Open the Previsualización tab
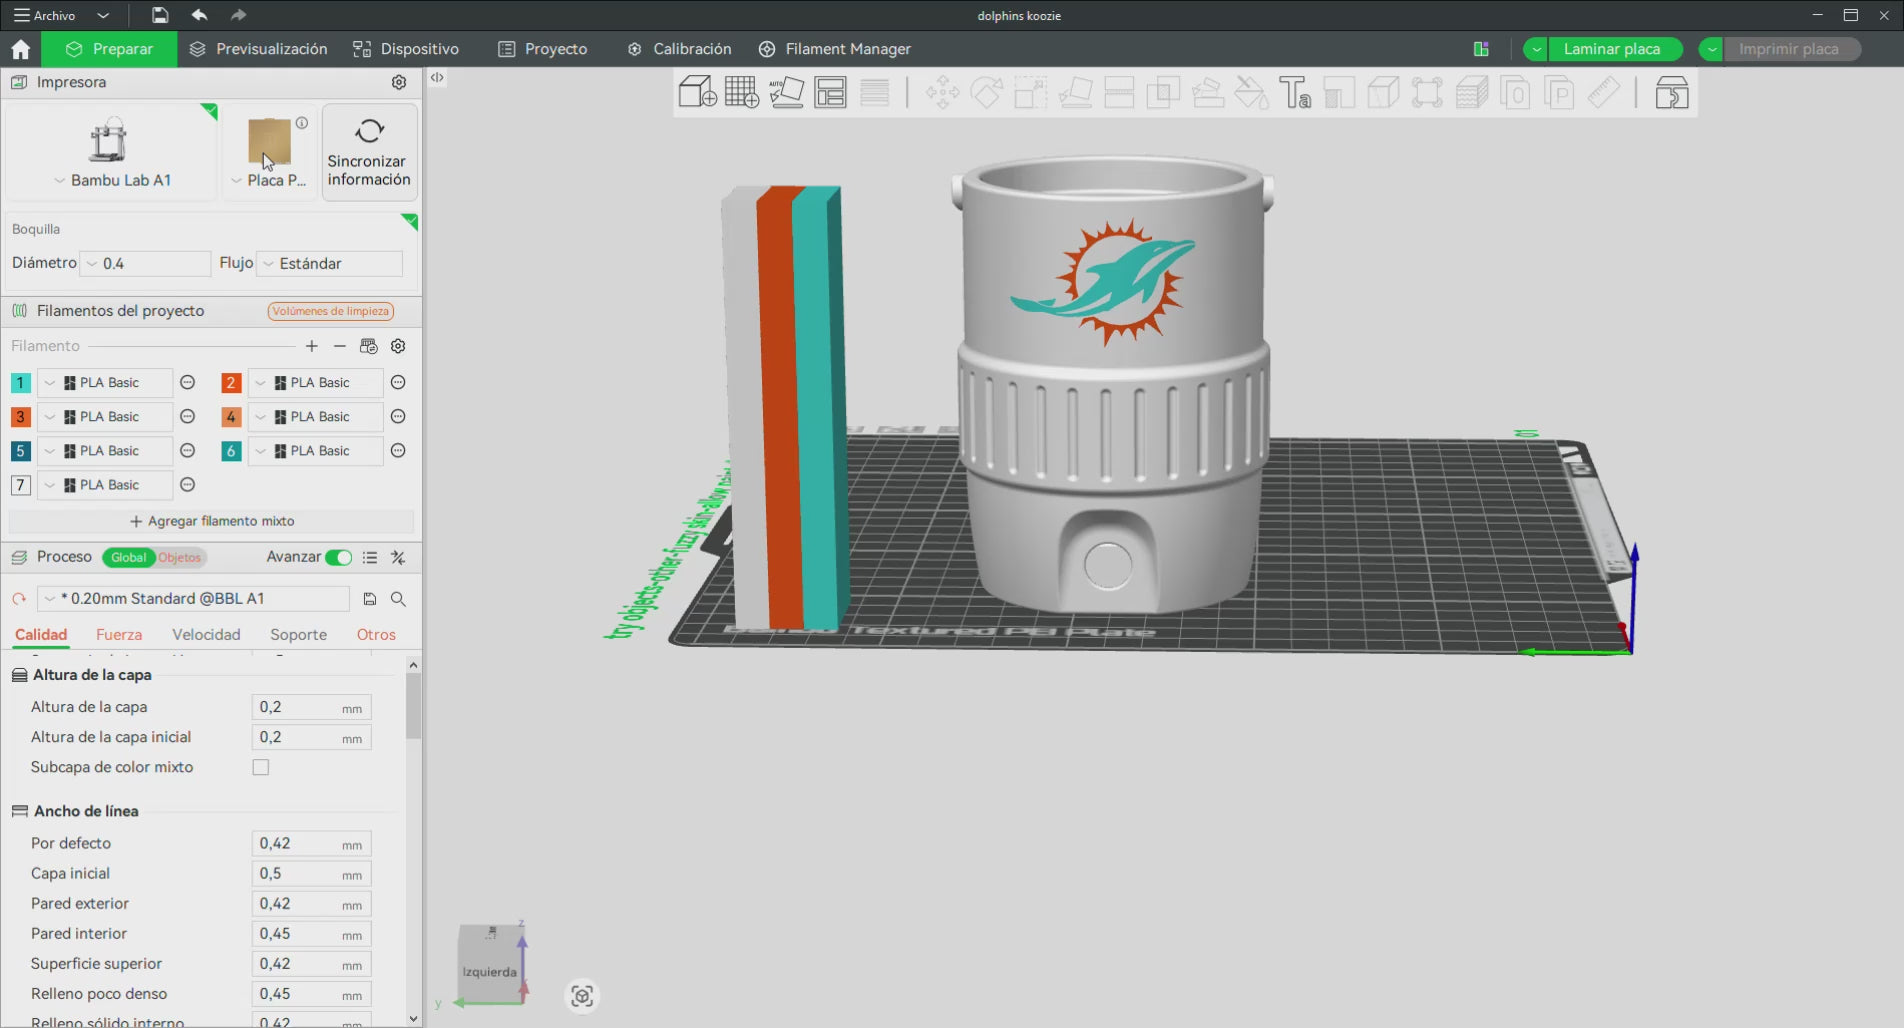The width and height of the screenshot is (1904, 1028). 258,49
